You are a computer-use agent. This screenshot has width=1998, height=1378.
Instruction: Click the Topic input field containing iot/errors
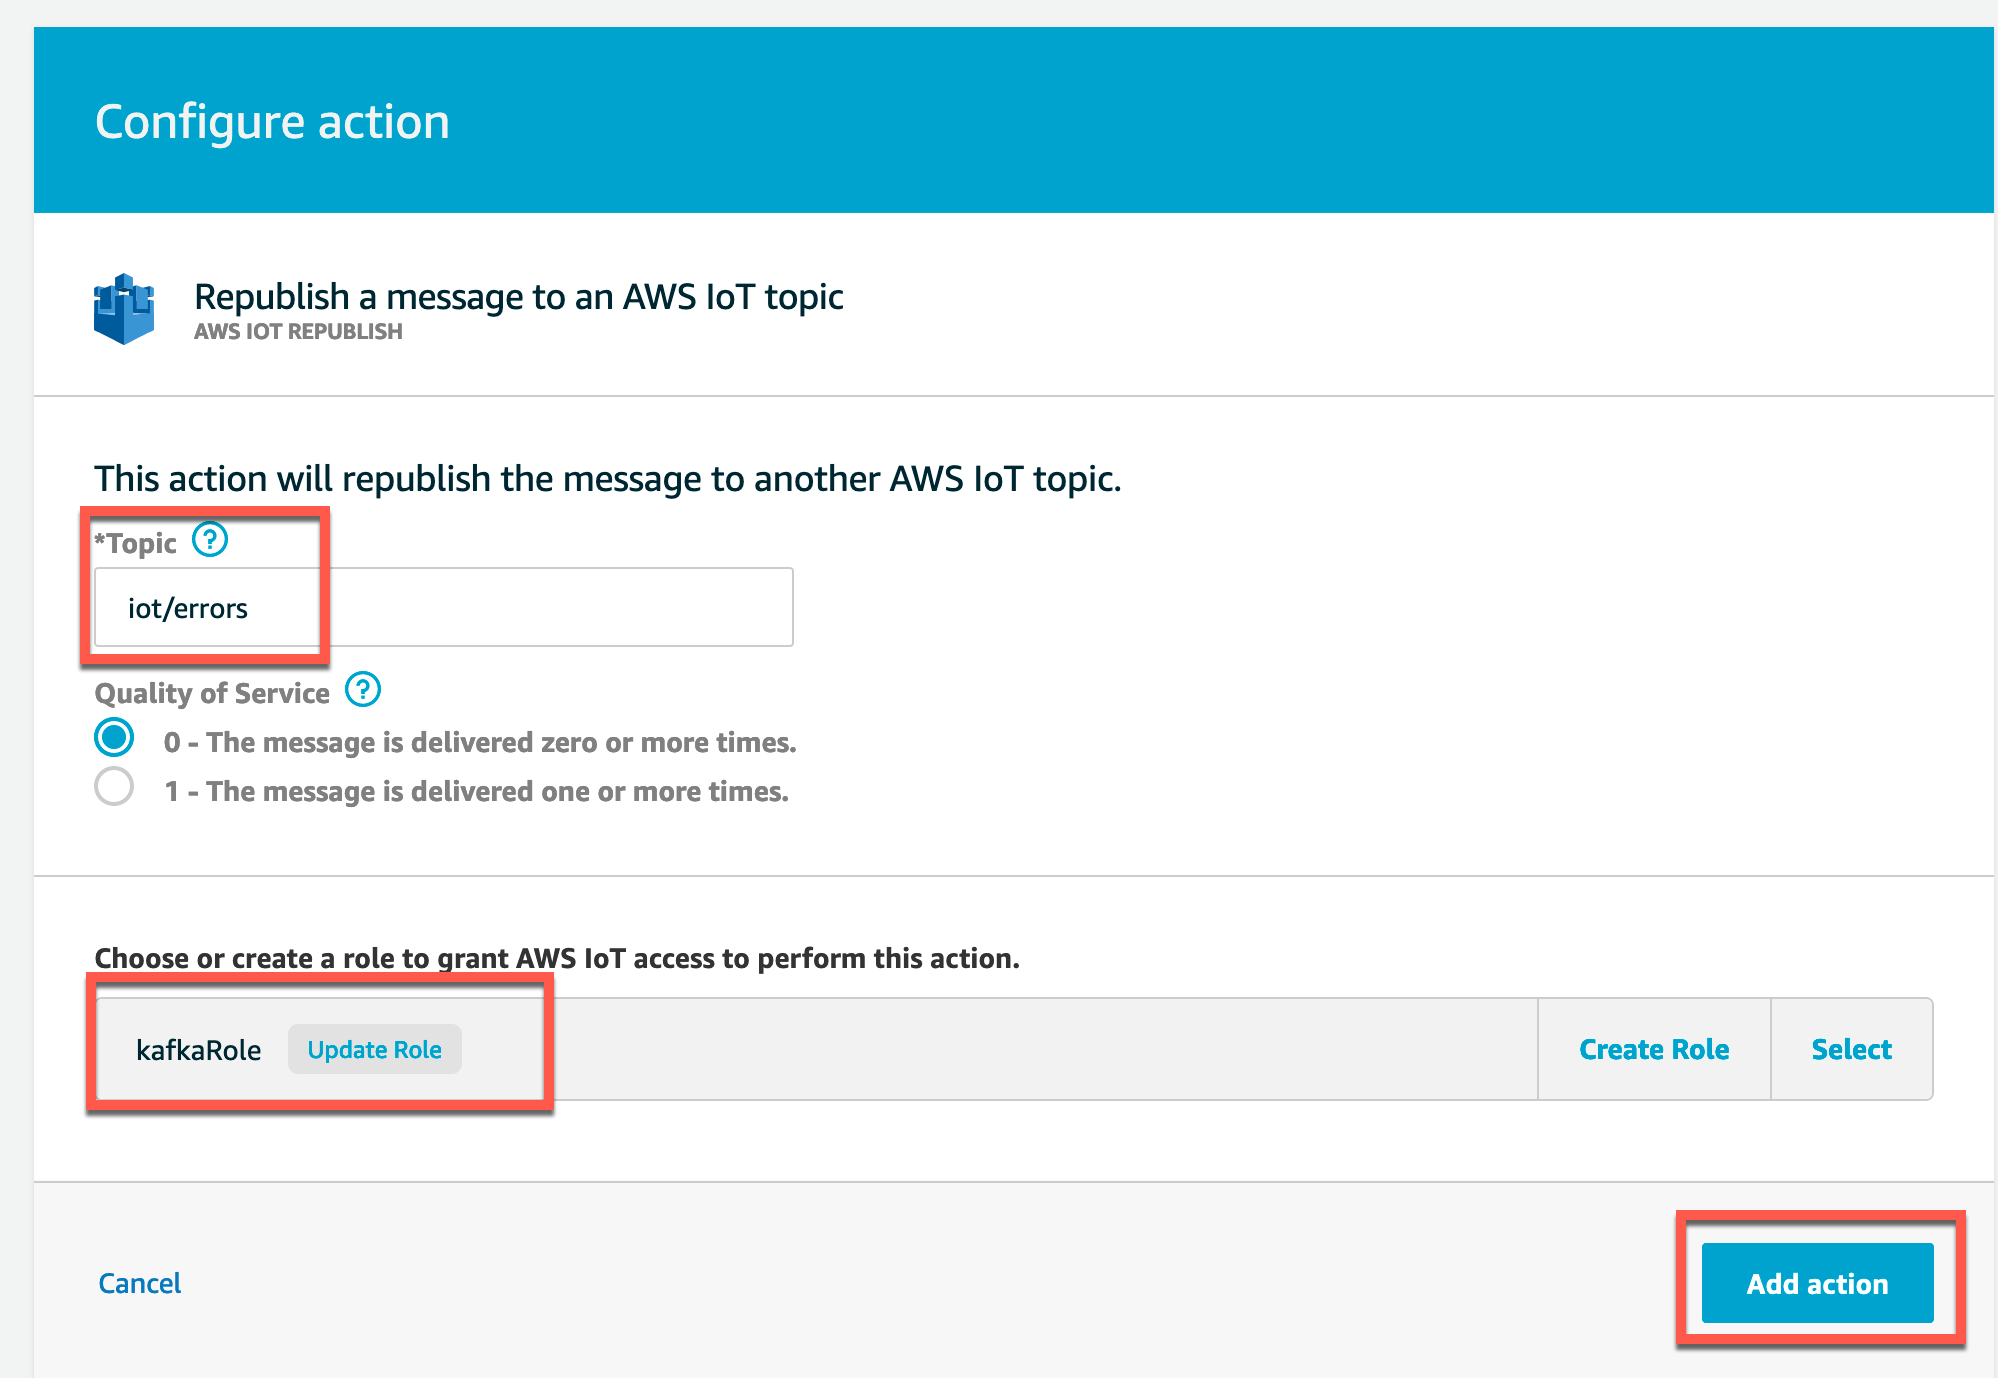coord(444,607)
